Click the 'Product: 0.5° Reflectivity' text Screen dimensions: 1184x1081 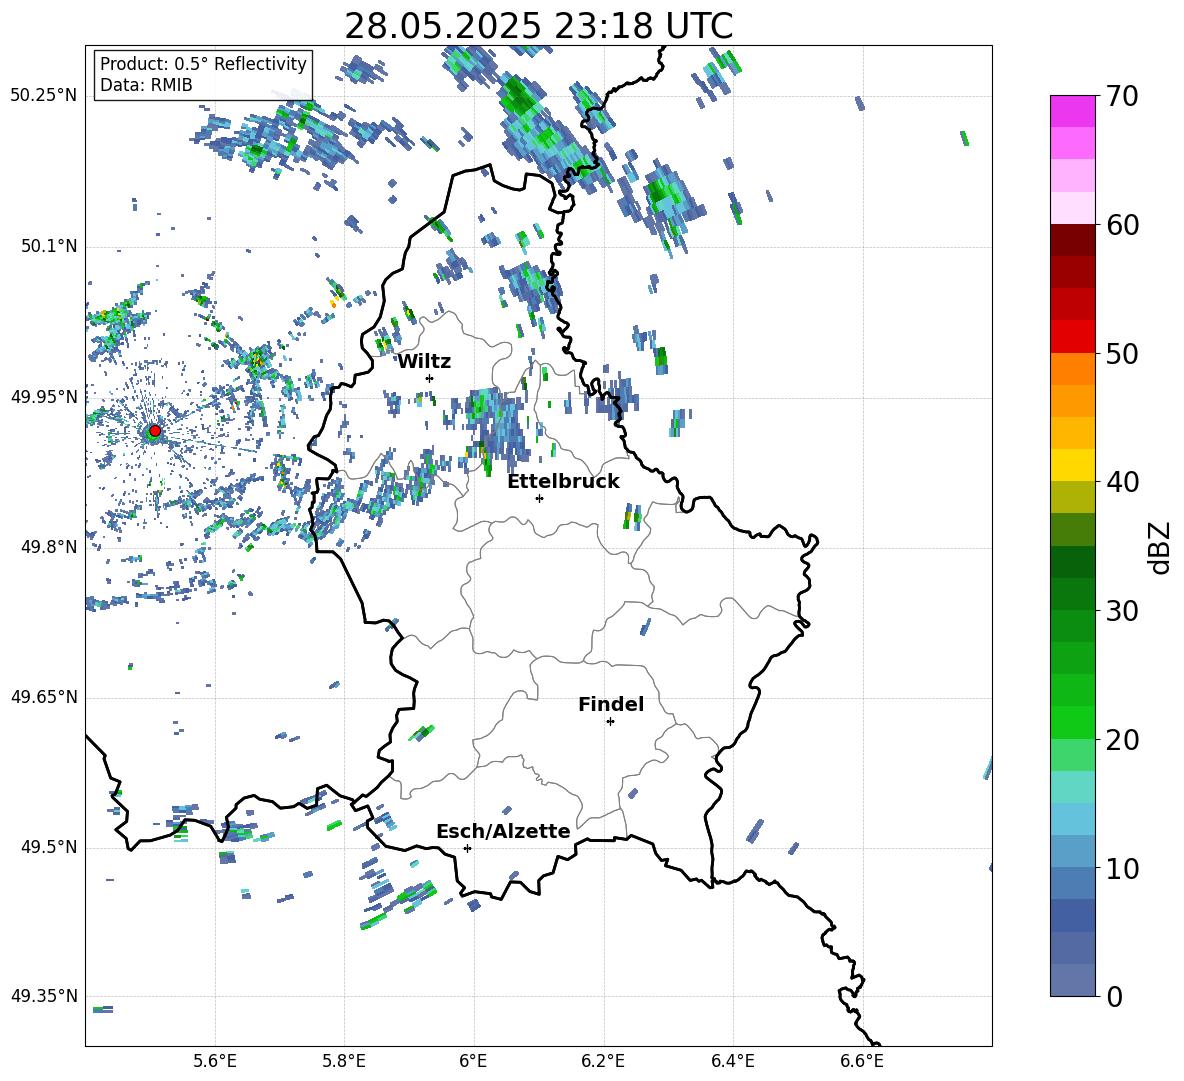(x=203, y=64)
